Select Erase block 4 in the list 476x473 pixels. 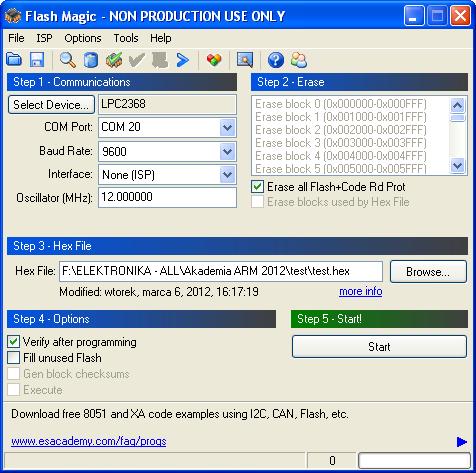[341, 156]
